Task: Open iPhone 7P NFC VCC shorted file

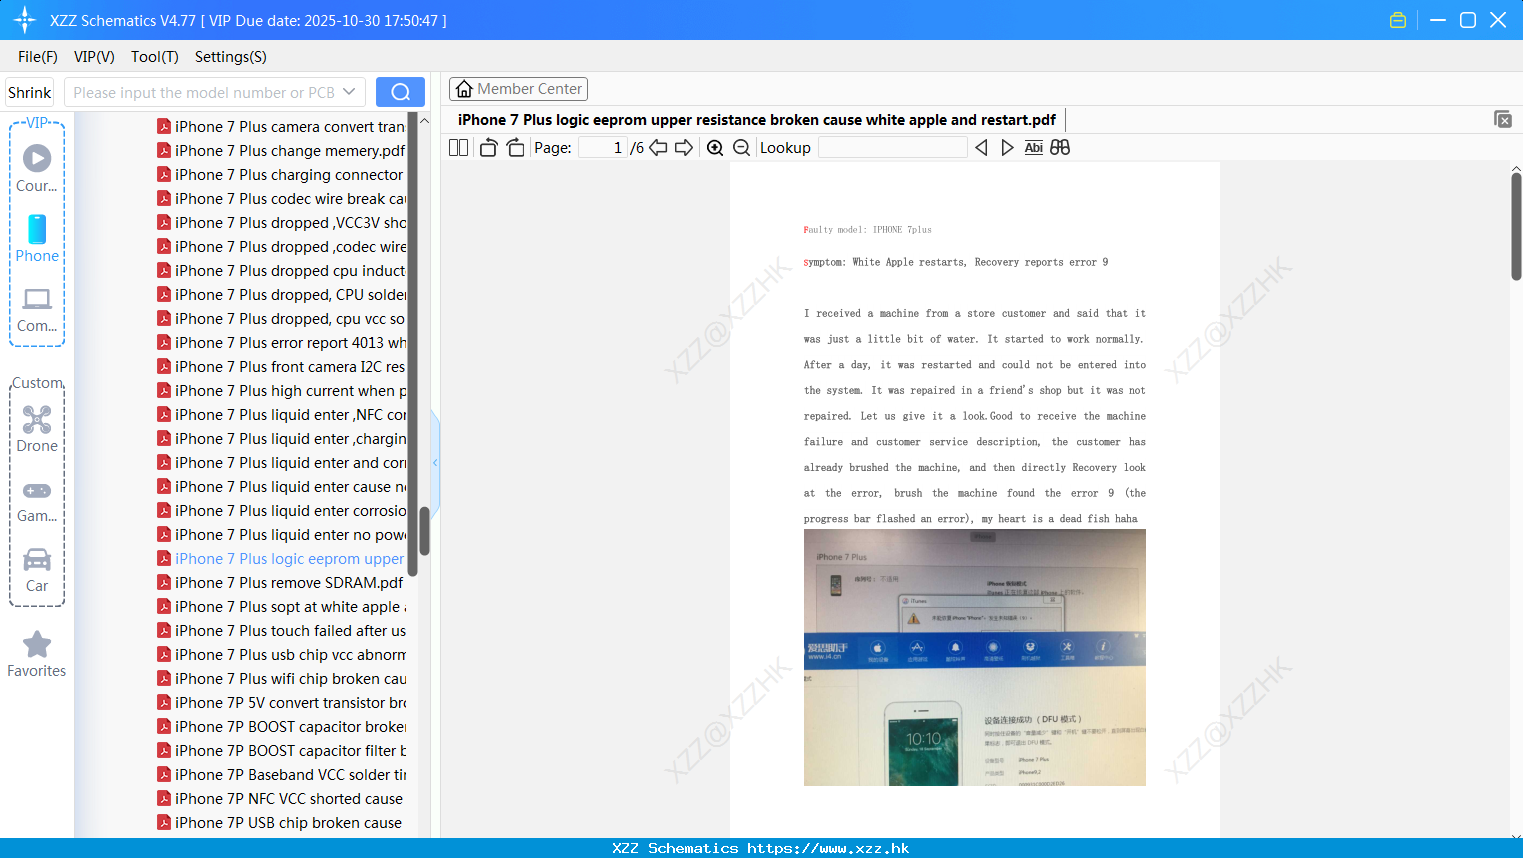Action: click(280, 799)
